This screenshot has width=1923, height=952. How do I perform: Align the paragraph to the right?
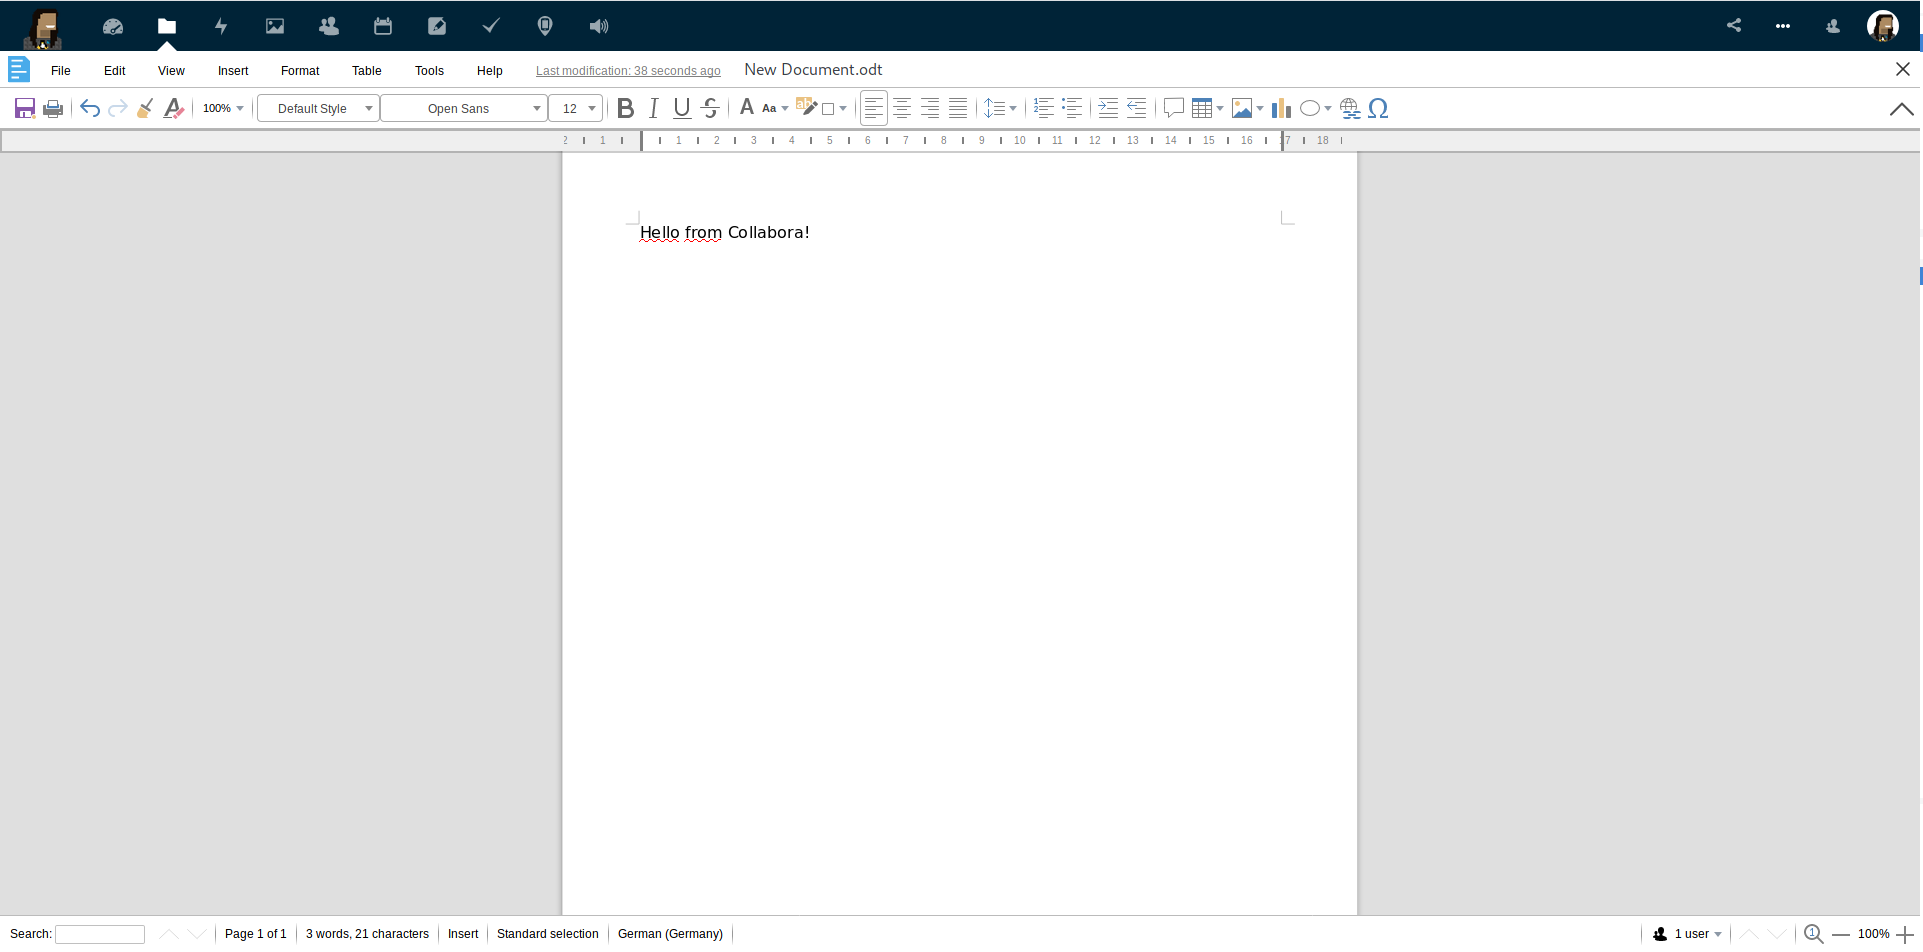(930, 108)
